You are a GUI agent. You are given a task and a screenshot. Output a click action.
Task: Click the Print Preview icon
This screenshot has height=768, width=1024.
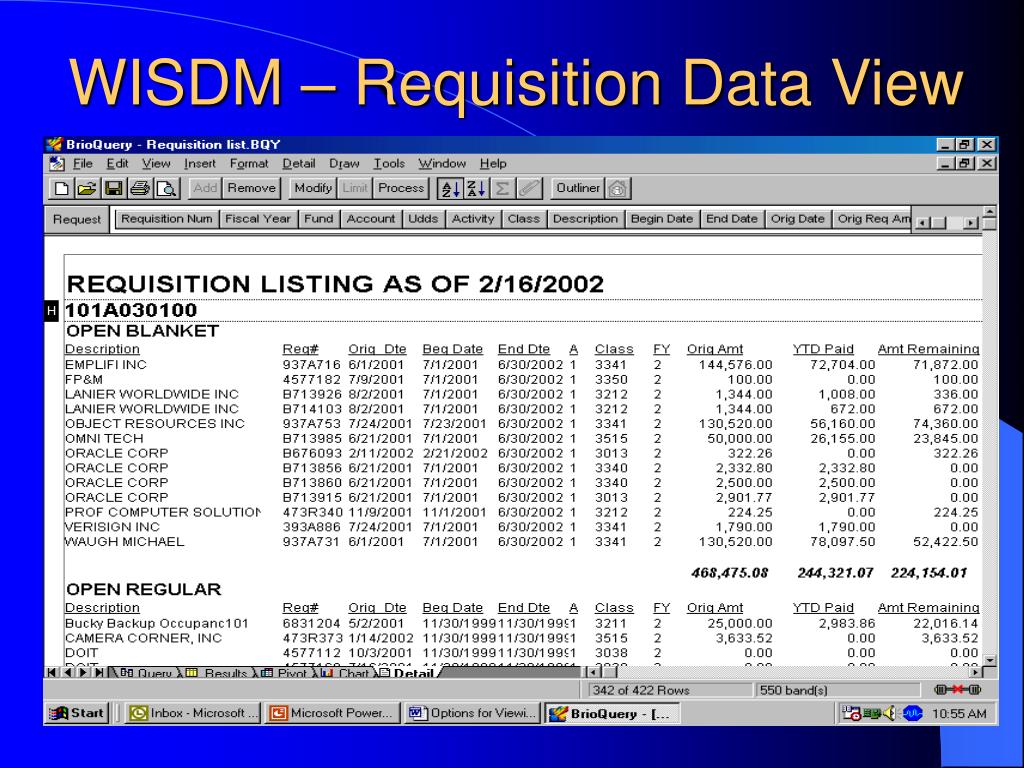167,189
